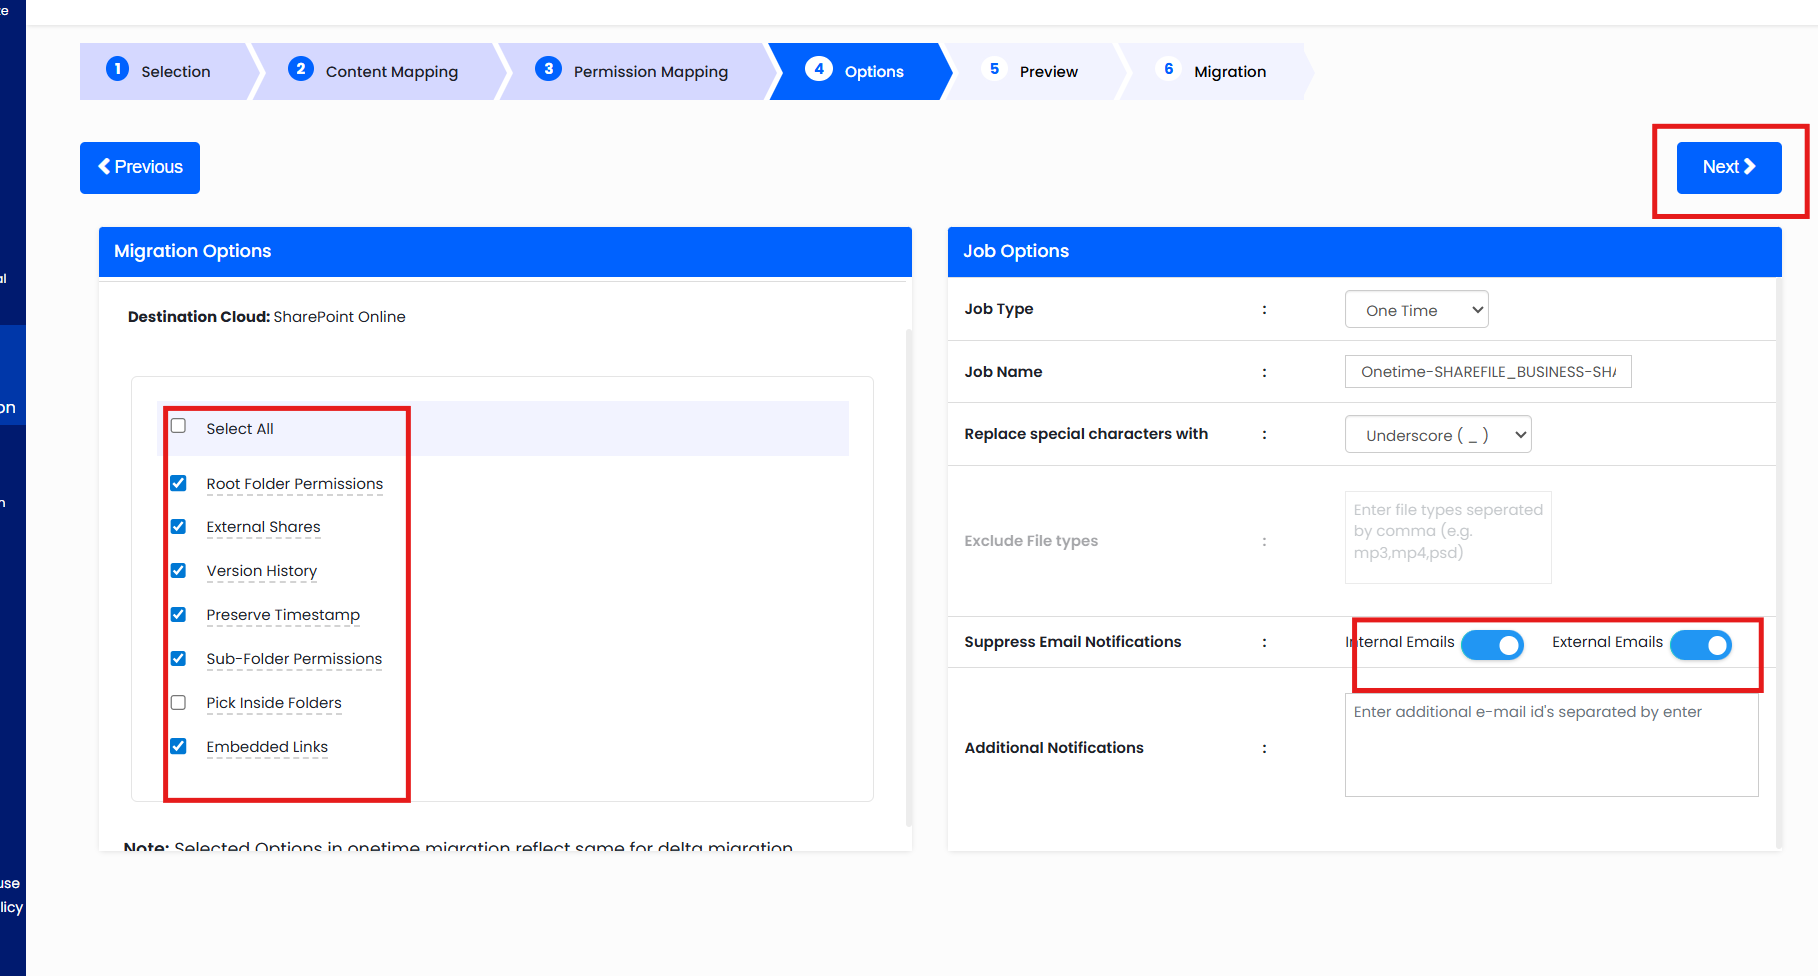This screenshot has width=1818, height=976.
Task: Click the step 4 number badge
Action: click(819, 69)
